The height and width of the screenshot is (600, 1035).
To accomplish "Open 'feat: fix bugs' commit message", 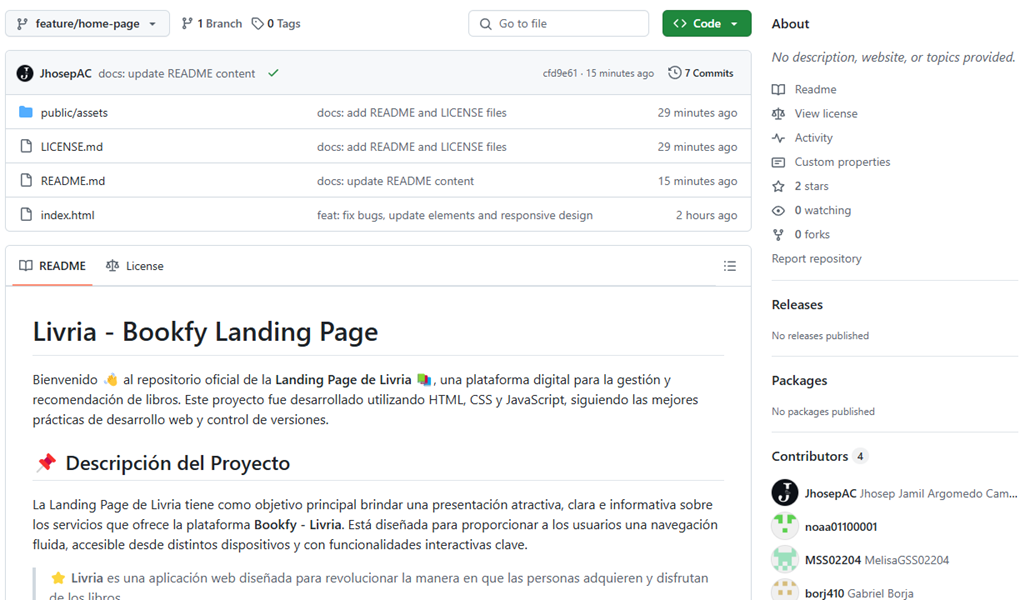I will click(x=455, y=215).
